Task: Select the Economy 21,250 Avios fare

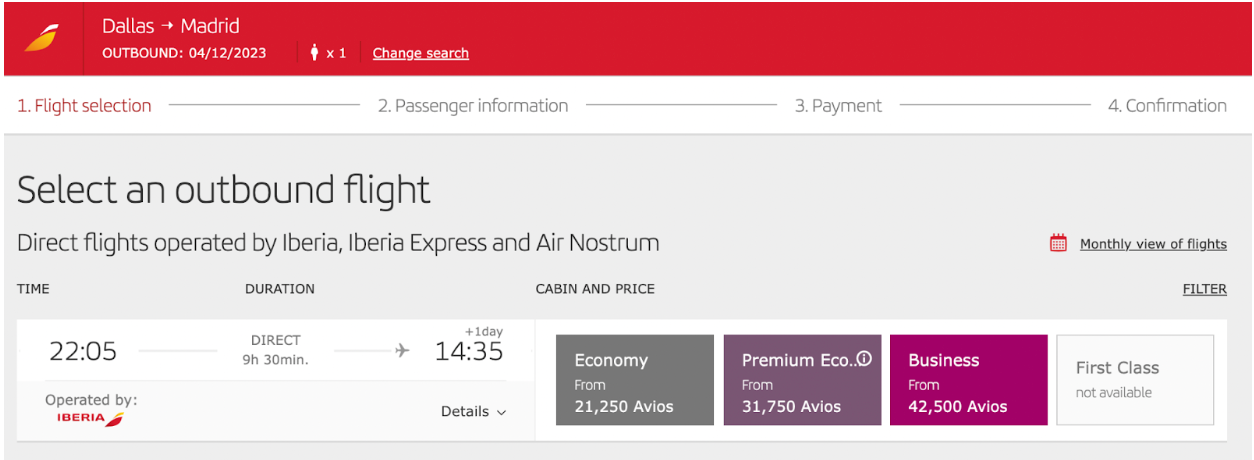Action: (635, 380)
